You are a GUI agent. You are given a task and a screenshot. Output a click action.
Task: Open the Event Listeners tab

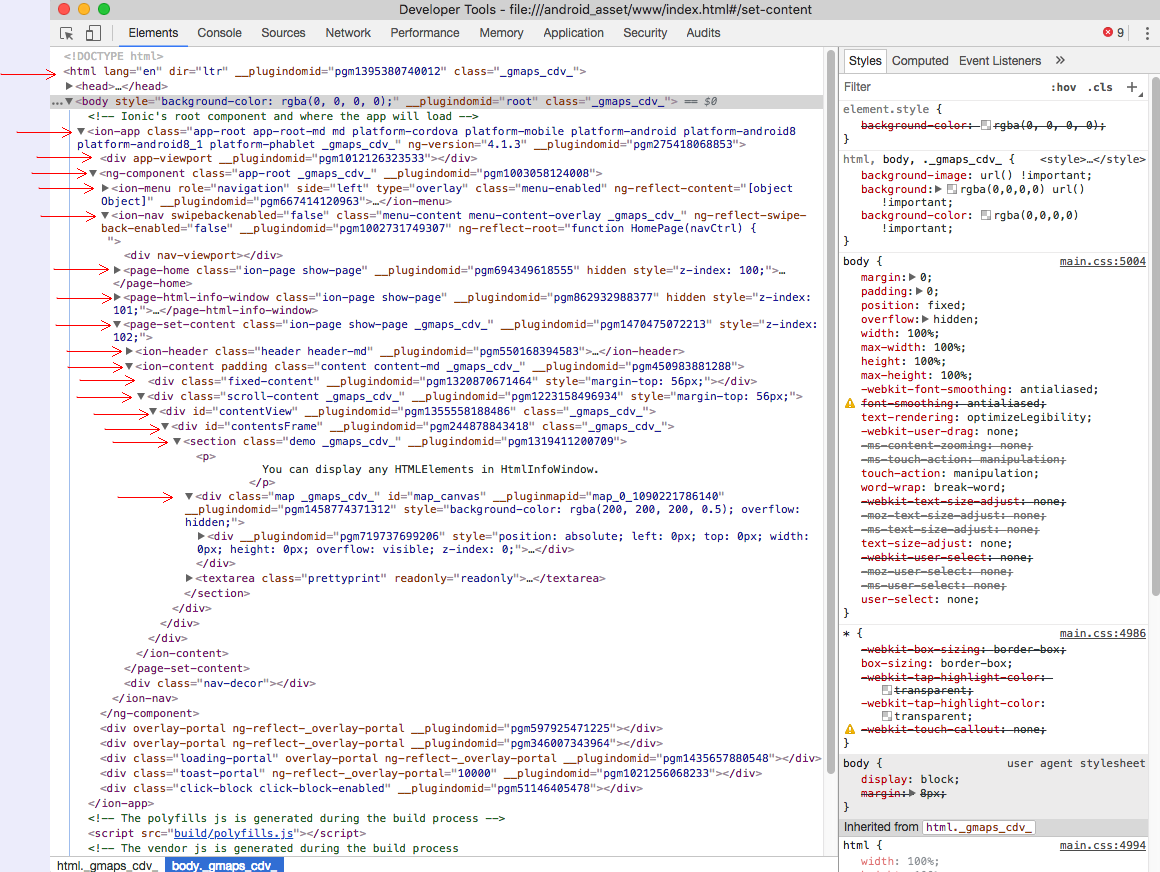pos(999,61)
